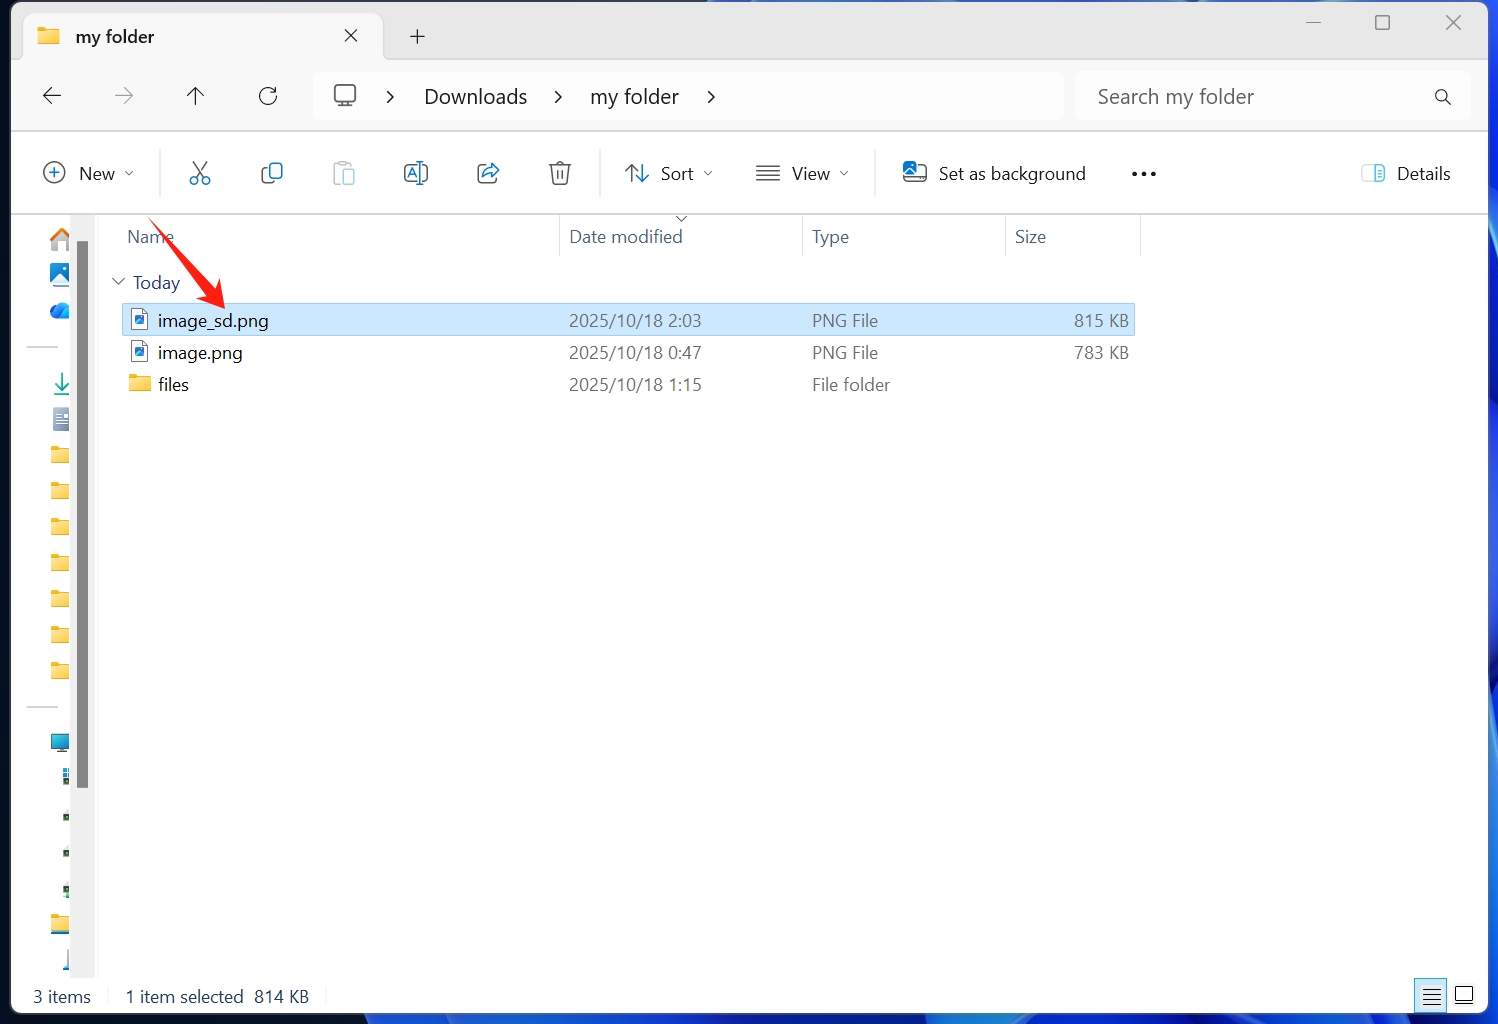Switch to details list view in status bar
Screen dimensions: 1498x1024
(1431, 996)
